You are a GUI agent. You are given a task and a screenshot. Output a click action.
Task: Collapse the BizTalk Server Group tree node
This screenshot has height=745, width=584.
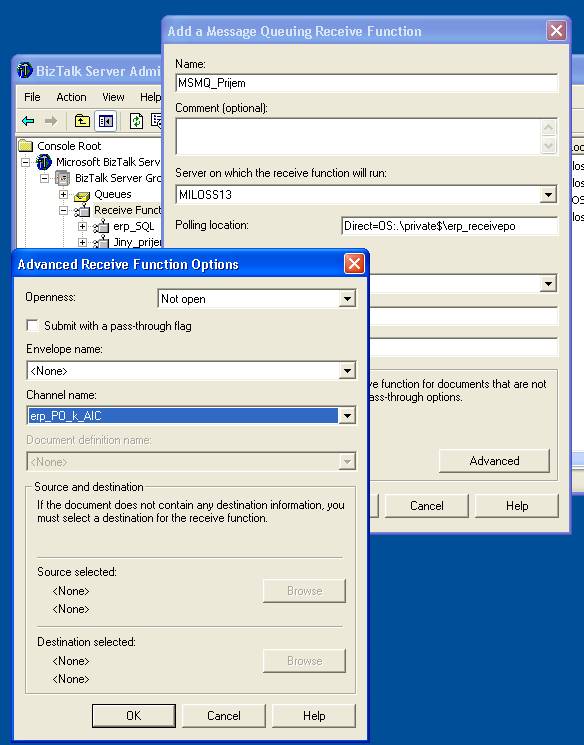coord(44,178)
